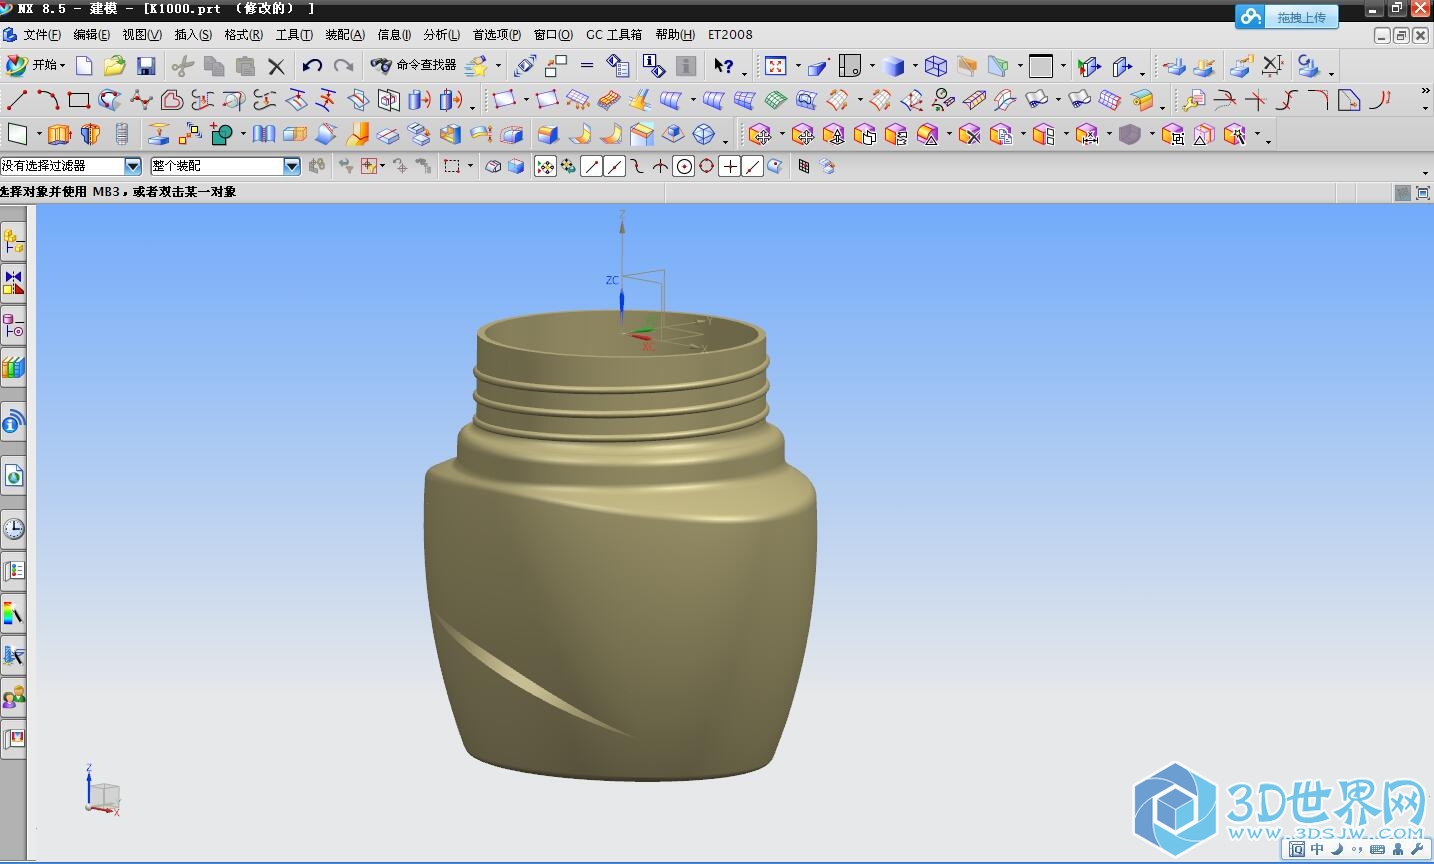The image size is (1434, 864).
Task: Open the 整个装配 scope dropdown
Action: (x=292, y=166)
